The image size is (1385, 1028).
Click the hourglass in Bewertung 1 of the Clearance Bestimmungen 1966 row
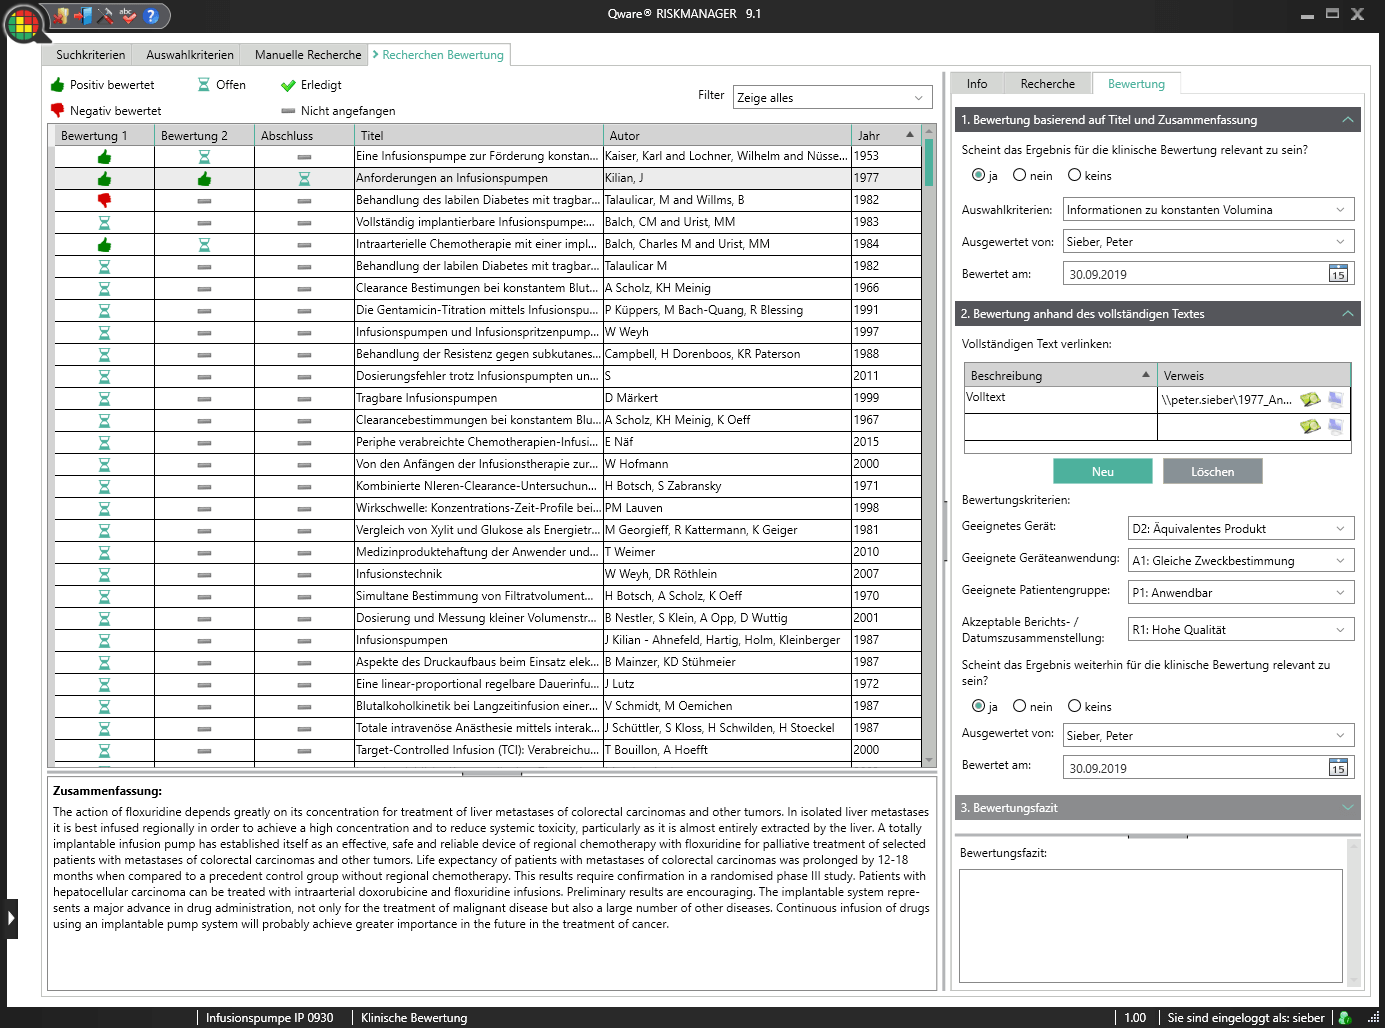point(104,289)
